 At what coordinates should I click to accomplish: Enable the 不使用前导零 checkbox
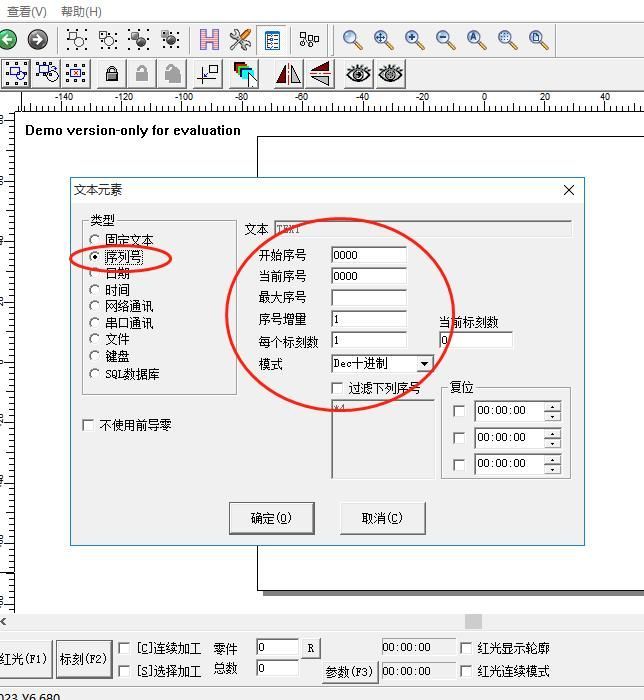click(x=88, y=425)
